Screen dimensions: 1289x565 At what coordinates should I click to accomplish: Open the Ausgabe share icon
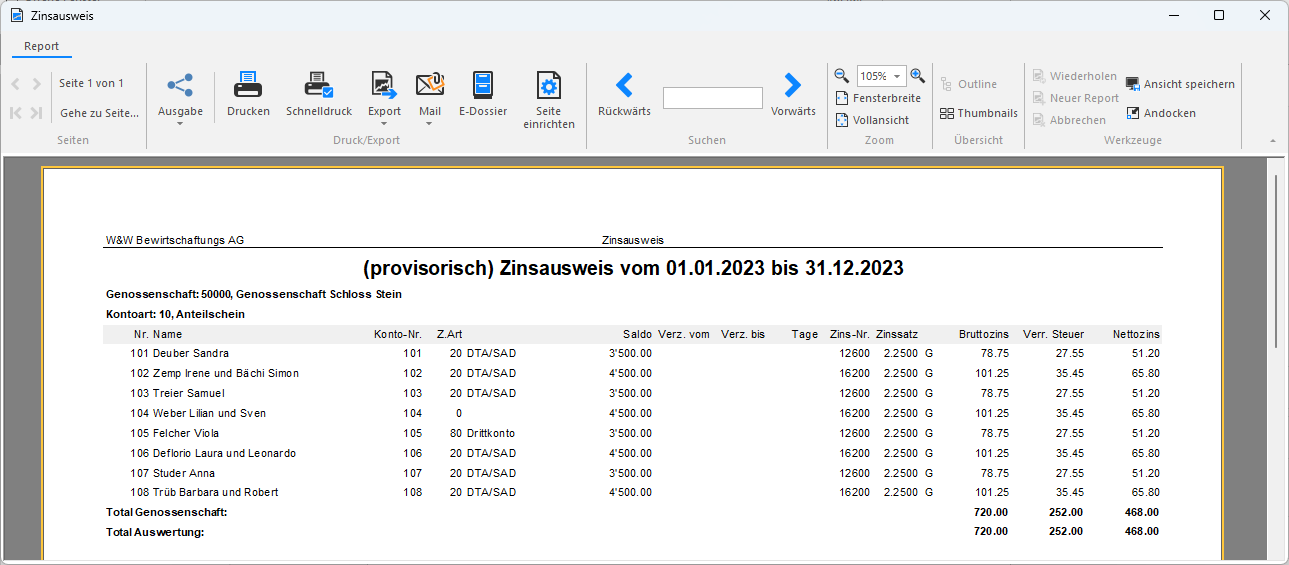click(180, 86)
